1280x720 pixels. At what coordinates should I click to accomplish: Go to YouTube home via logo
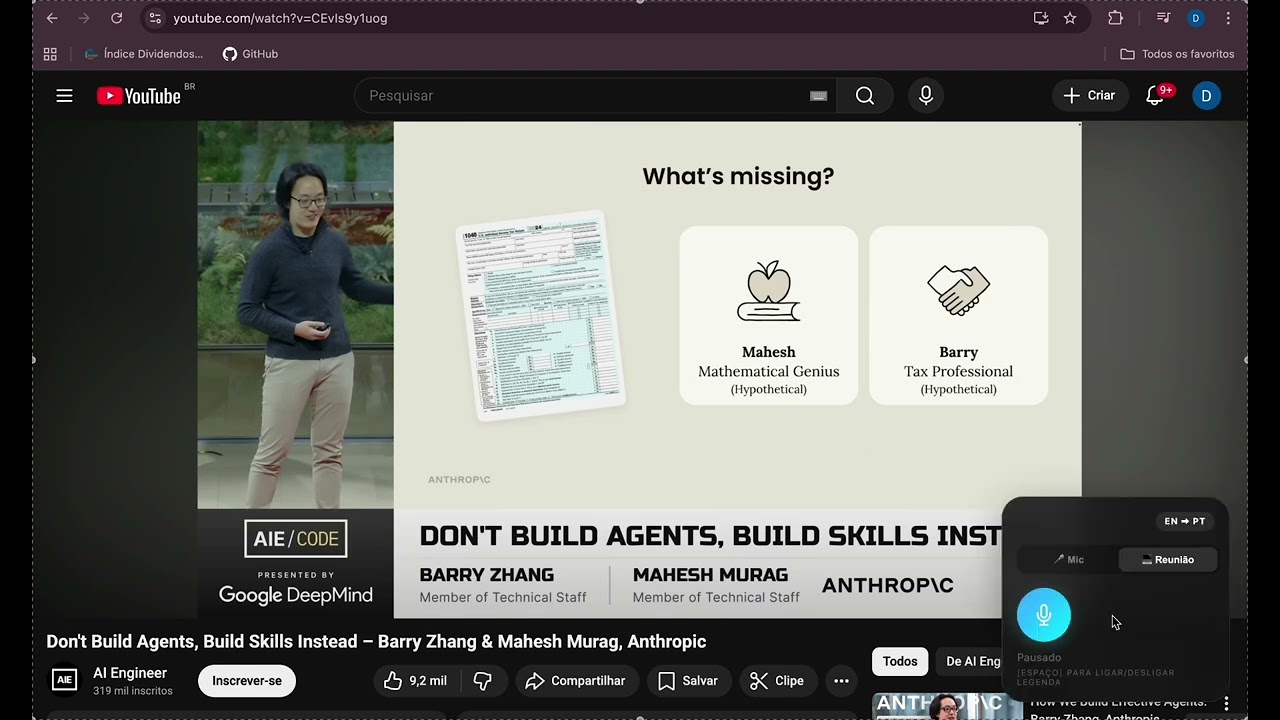pyautogui.click(x=139, y=96)
